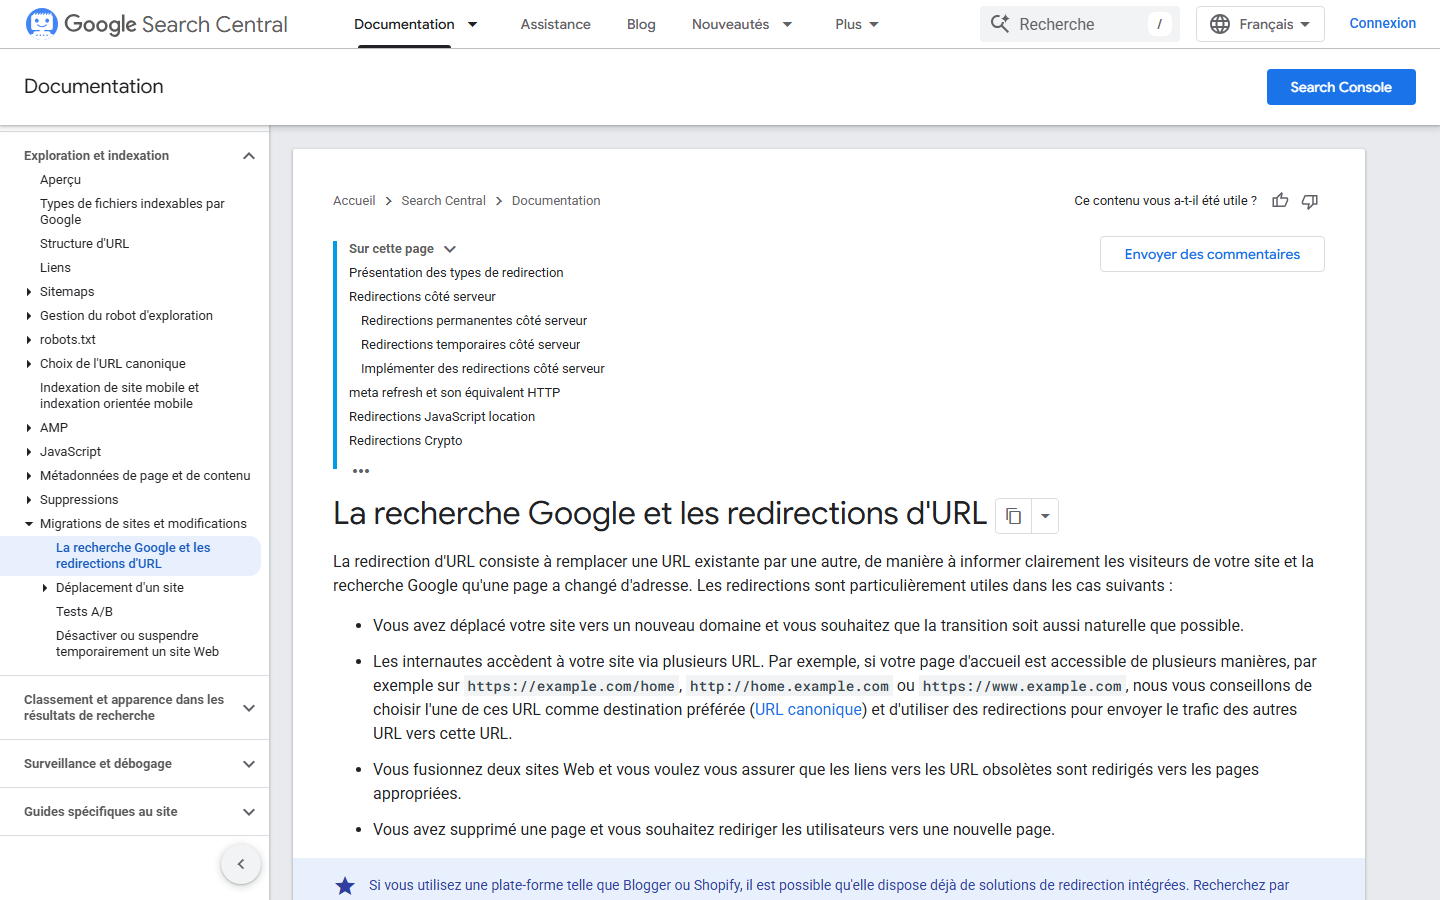Open Tests A/B sidebar item

coord(84,612)
